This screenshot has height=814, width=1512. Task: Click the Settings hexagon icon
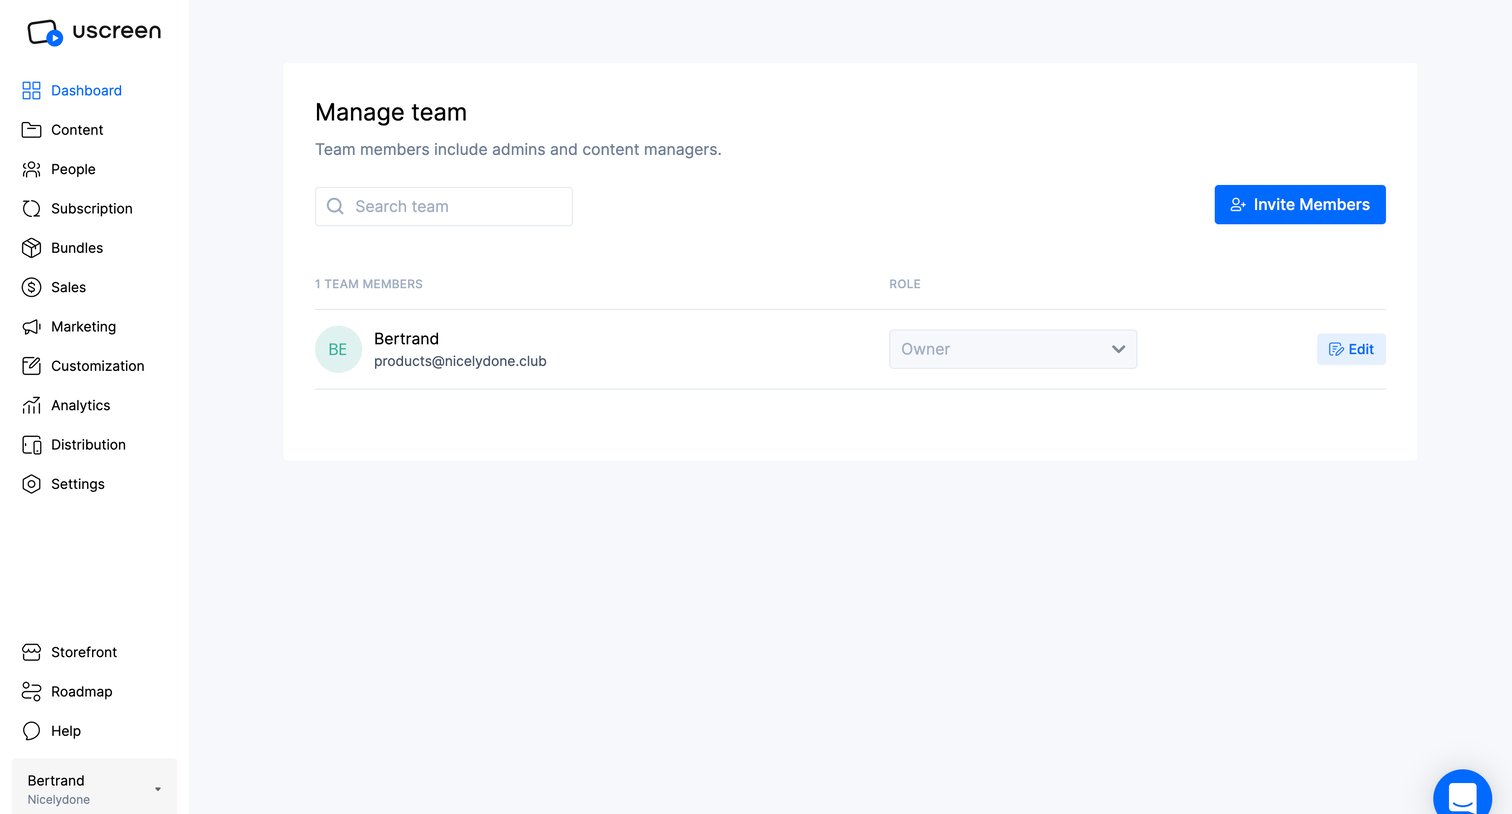point(32,484)
